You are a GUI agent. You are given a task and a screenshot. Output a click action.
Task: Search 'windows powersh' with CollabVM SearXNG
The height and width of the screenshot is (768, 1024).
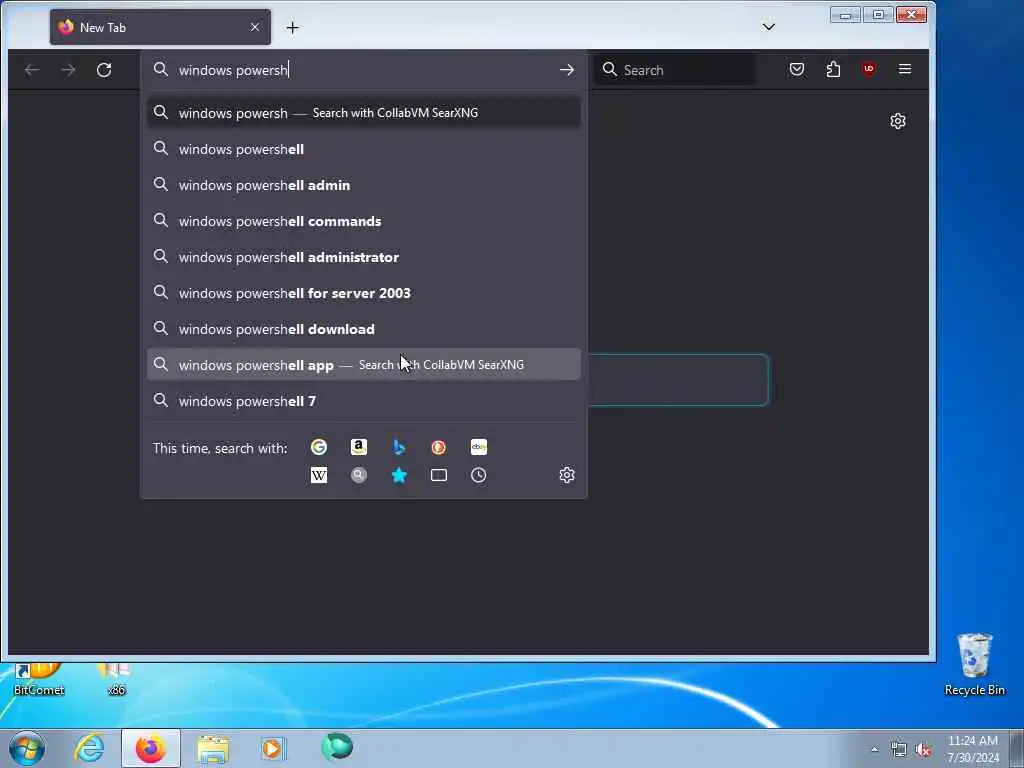point(364,112)
